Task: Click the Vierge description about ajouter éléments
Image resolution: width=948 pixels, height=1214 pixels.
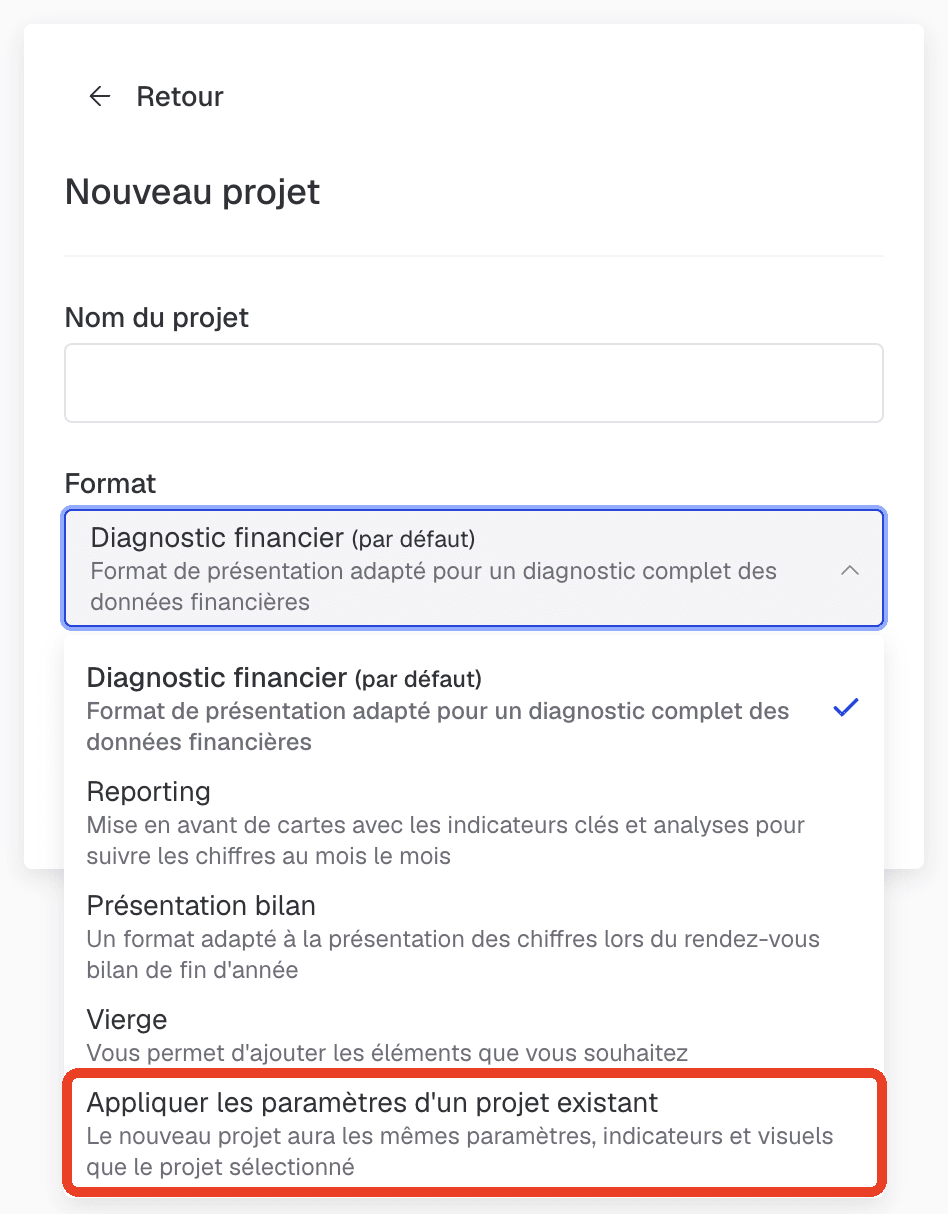Action: [x=387, y=1052]
